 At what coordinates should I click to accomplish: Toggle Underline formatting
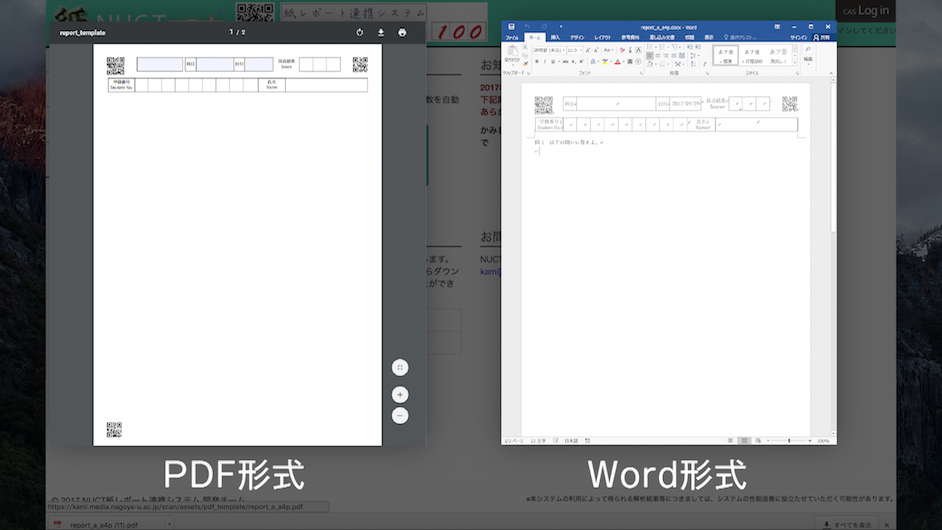coord(553,61)
